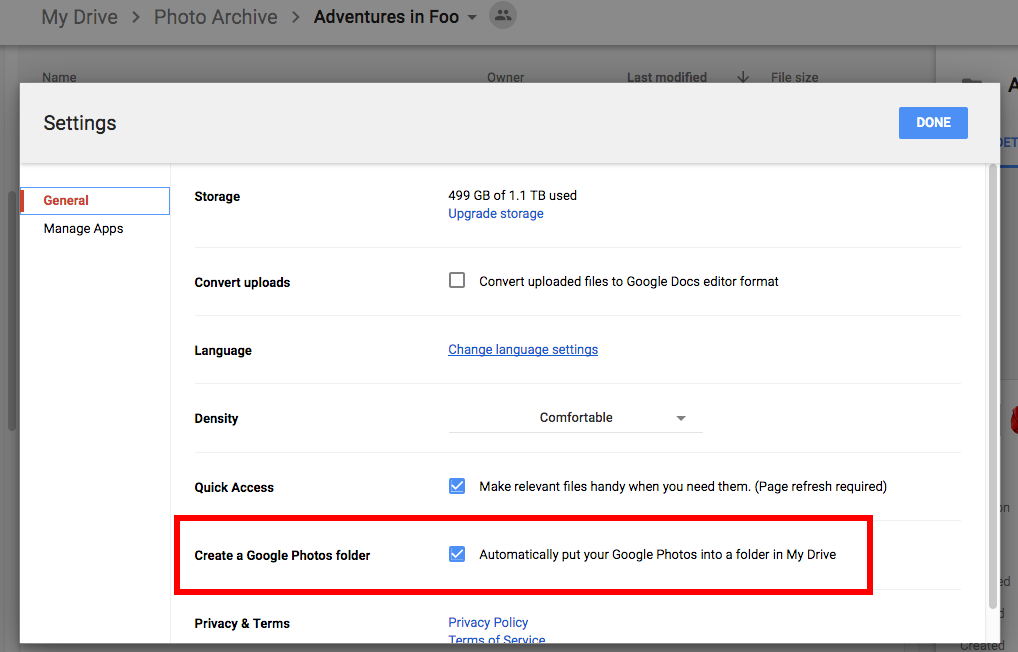Enable Convert uploaded files to Google Docs format
The height and width of the screenshot is (652, 1018).
pyautogui.click(x=457, y=280)
